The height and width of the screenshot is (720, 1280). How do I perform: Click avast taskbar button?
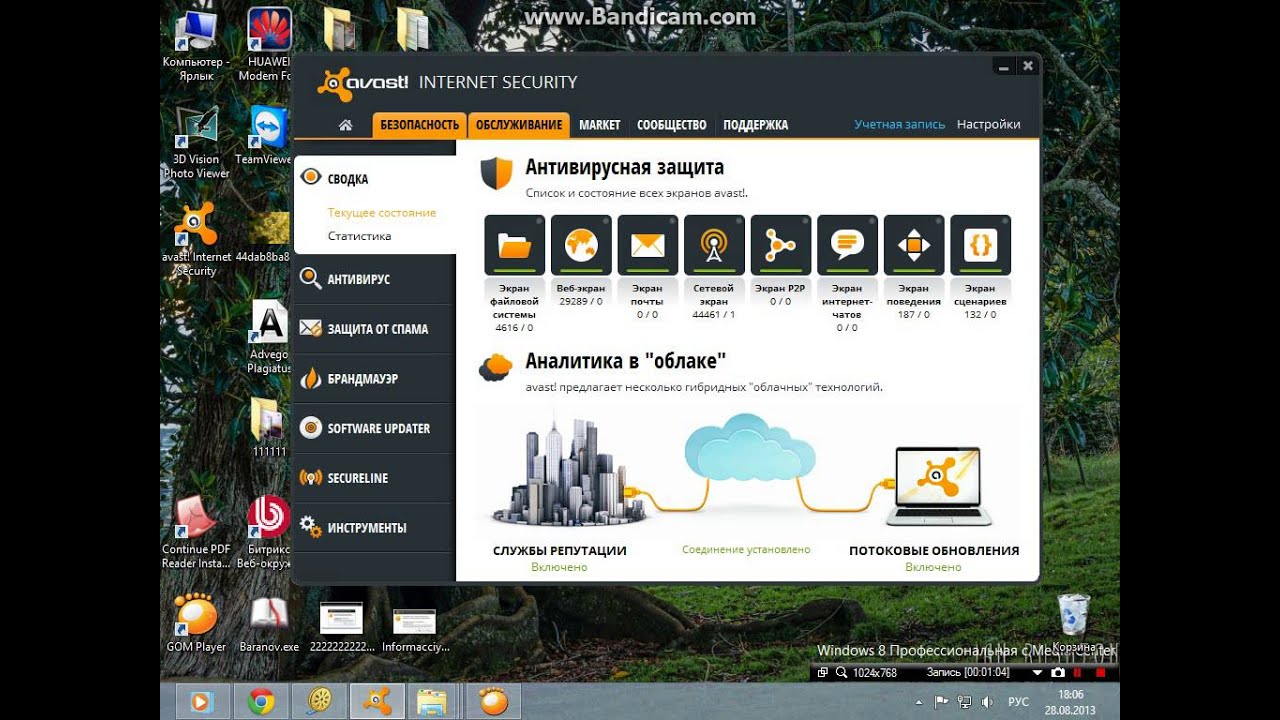click(x=377, y=702)
